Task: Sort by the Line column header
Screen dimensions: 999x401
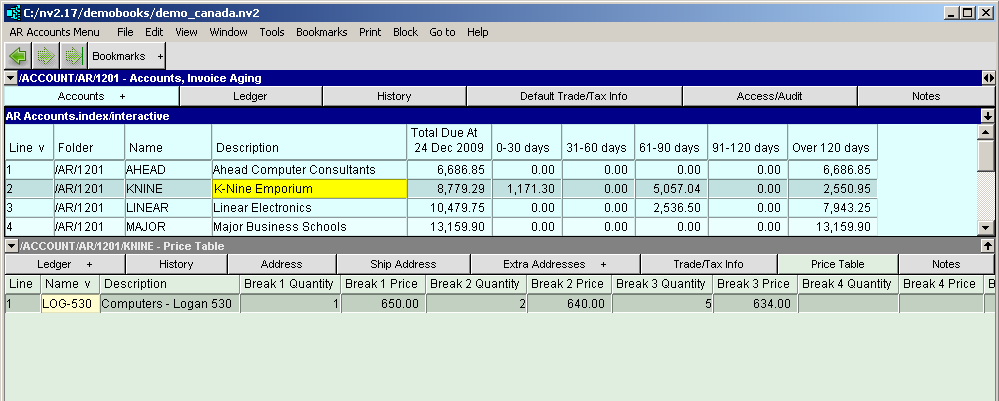Action: click(x=27, y=147)
